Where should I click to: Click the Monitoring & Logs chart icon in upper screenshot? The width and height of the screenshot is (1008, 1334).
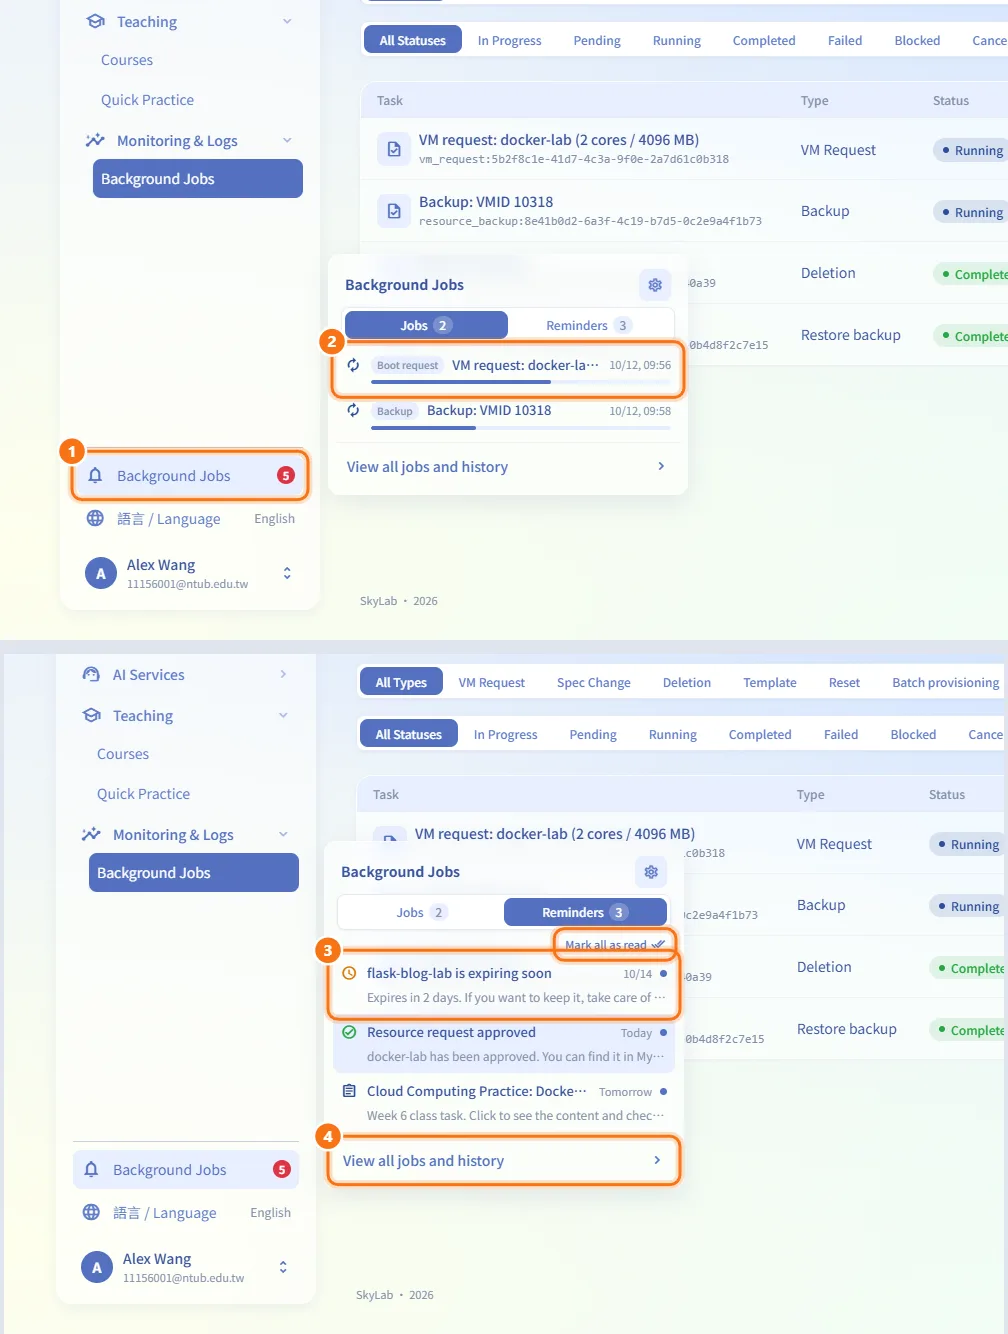click(95, 140)
